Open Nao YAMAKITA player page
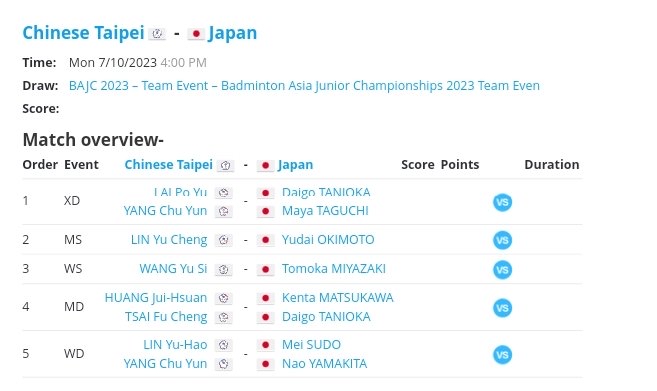Image resolution: width=657 pixels, height=391 pixels. point(324,363)
